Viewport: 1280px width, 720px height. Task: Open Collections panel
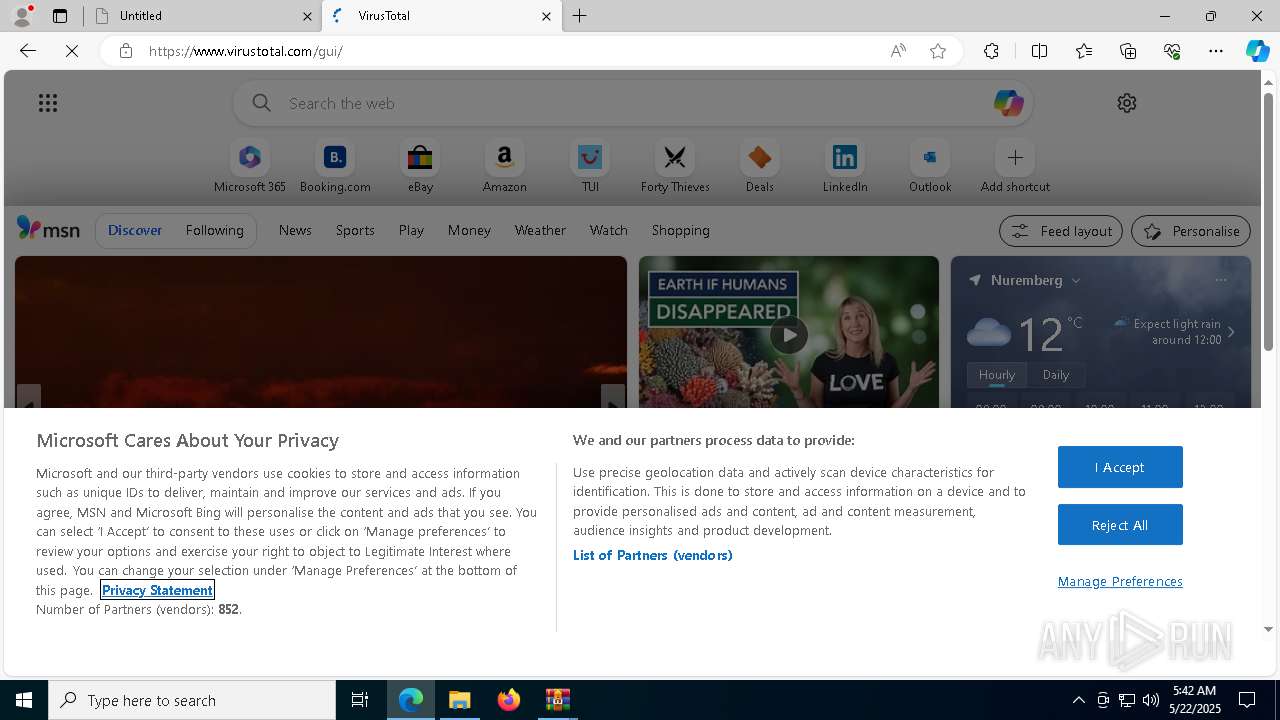click(1128, 51)
